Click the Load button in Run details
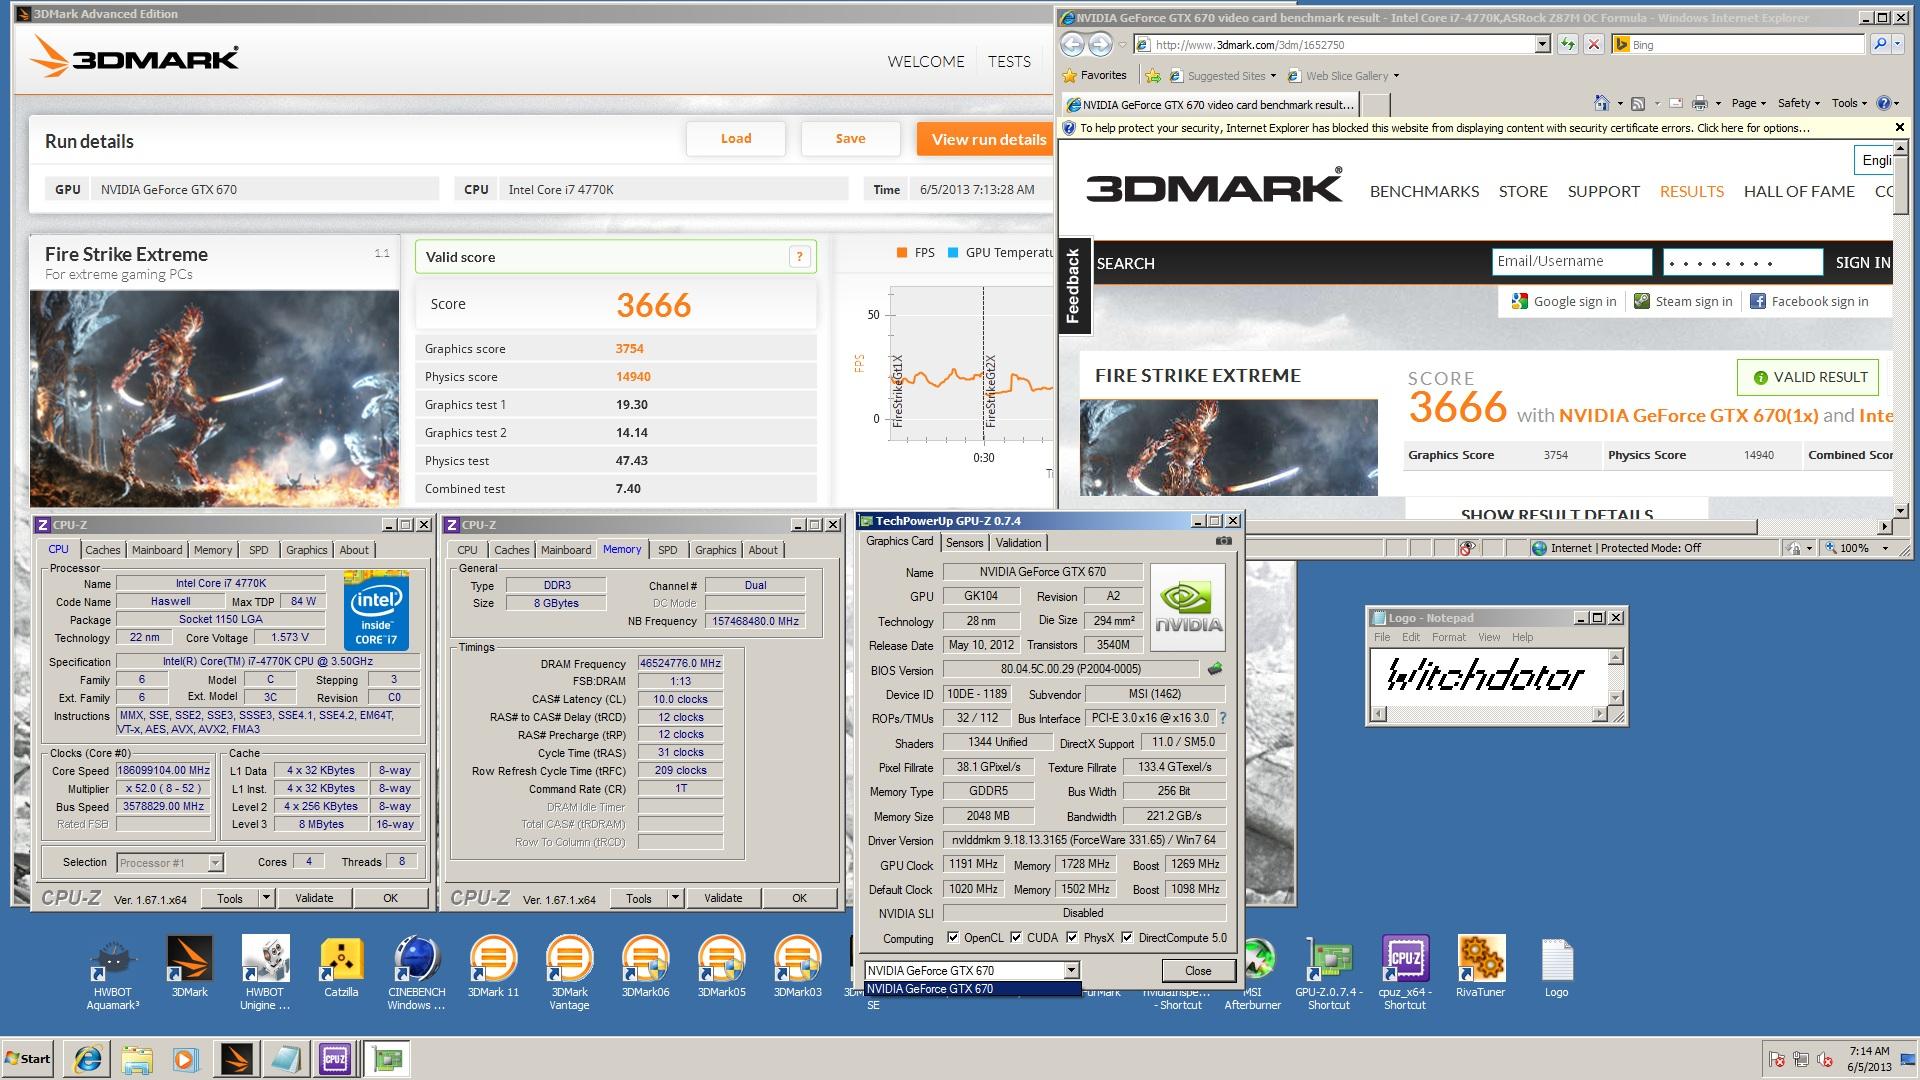 coord(736,139)
